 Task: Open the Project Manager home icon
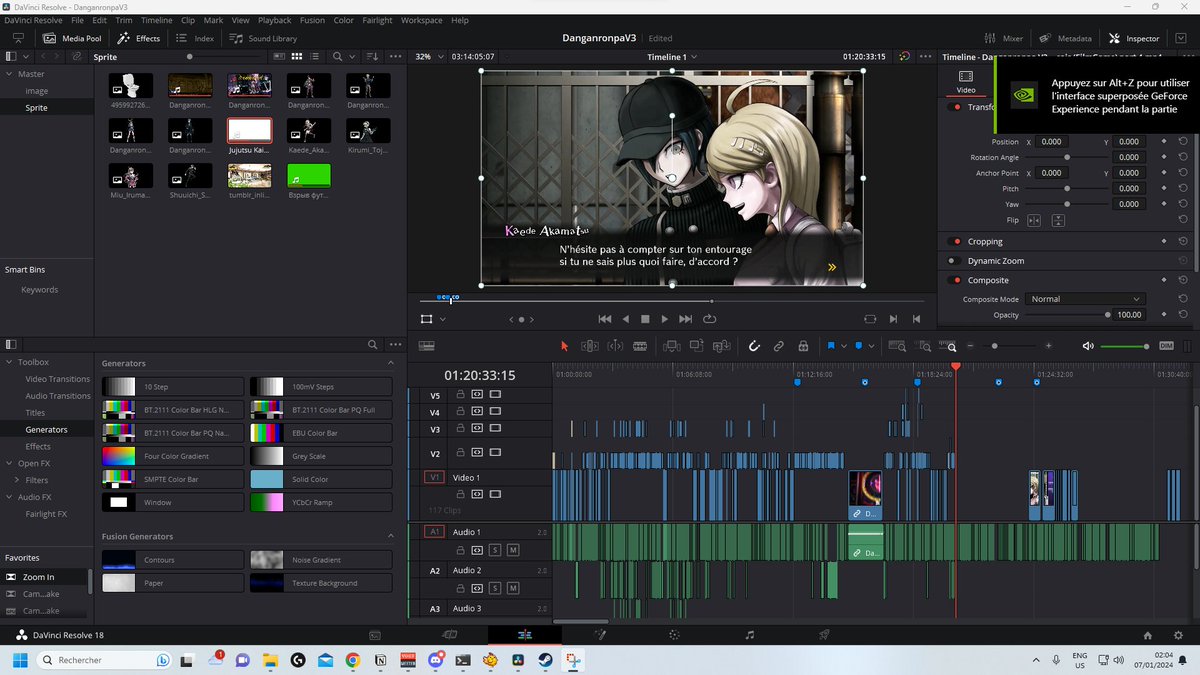click(x=1149, y=635)
